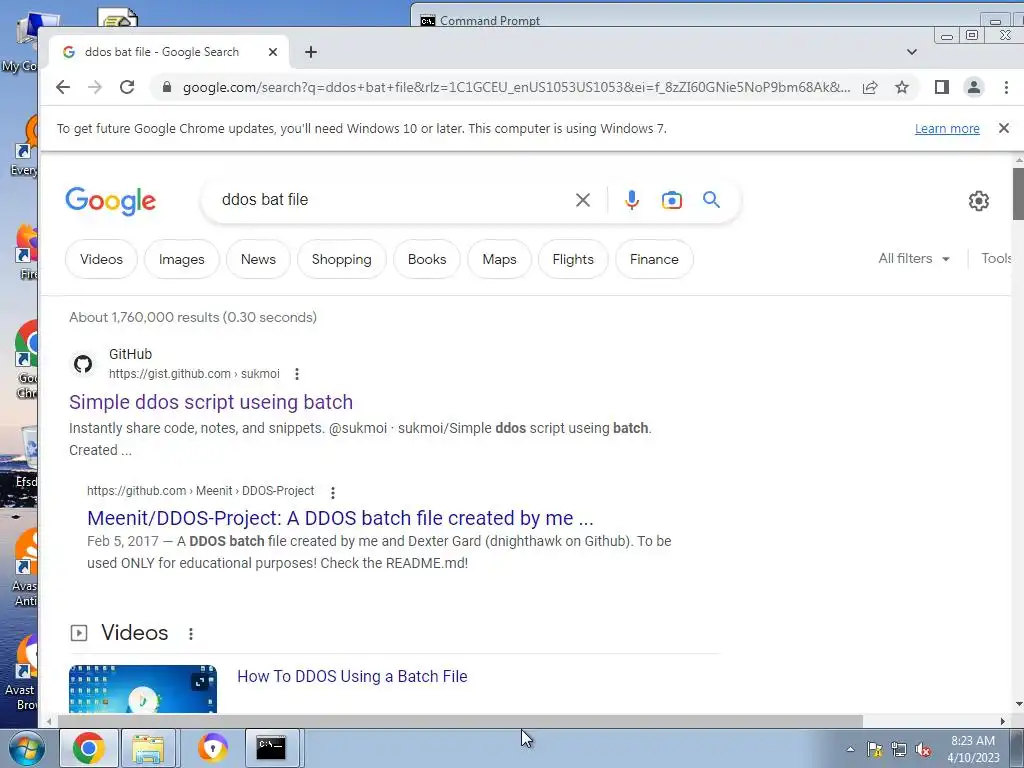Open Windows Explorer from taskbar
This screenshot has width=1024, height=768.
click(148, 748)
